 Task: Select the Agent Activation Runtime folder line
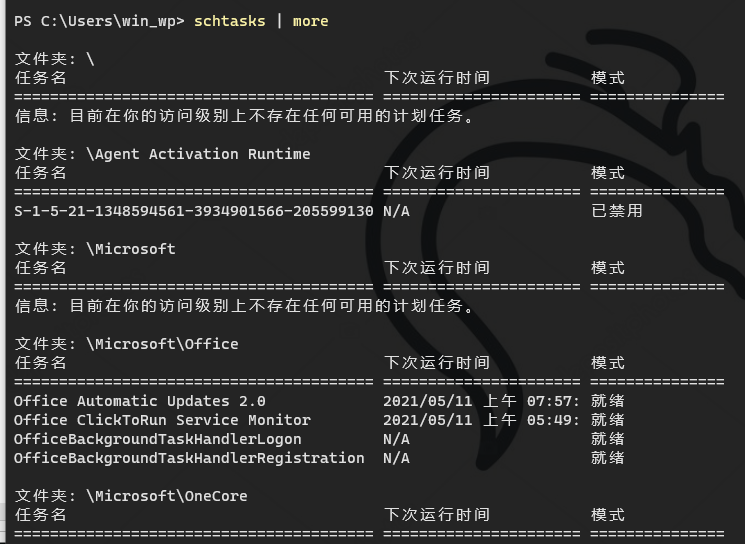click(162, 154)
